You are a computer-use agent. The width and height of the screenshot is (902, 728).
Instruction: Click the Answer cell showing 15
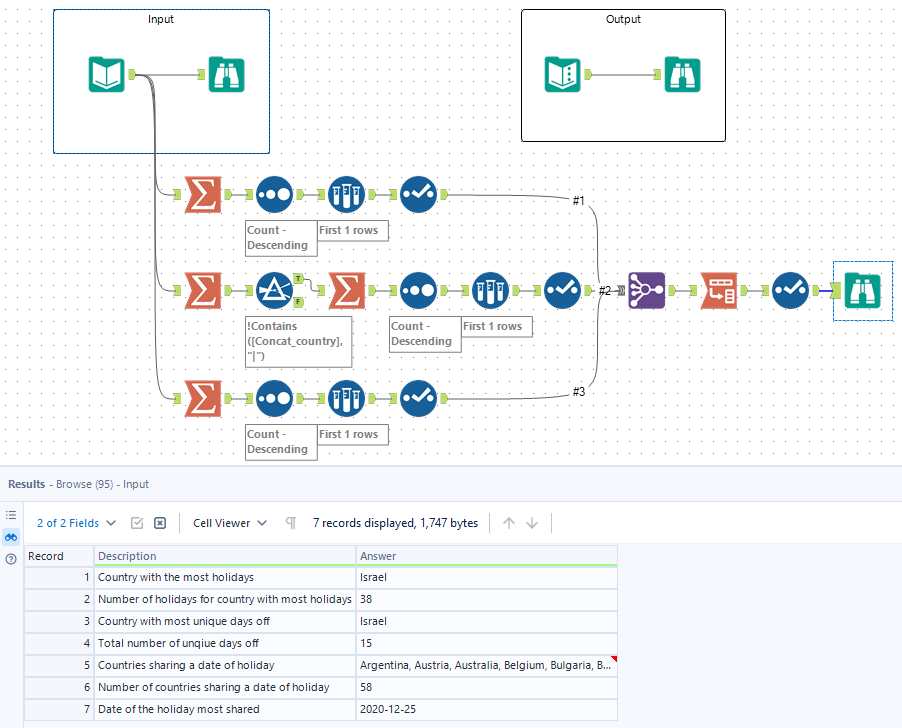point(487,643)
